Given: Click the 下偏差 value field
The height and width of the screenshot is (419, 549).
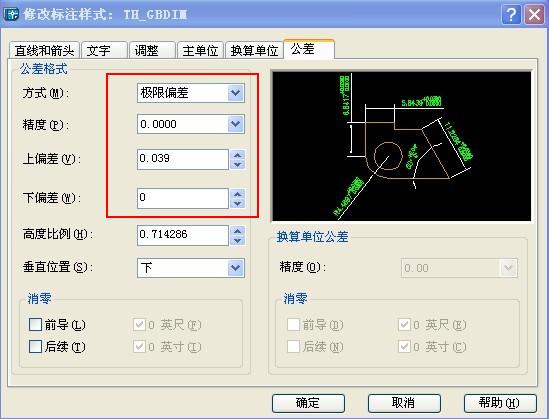Looking at the screenshot, I should click(x=183, y=198).
